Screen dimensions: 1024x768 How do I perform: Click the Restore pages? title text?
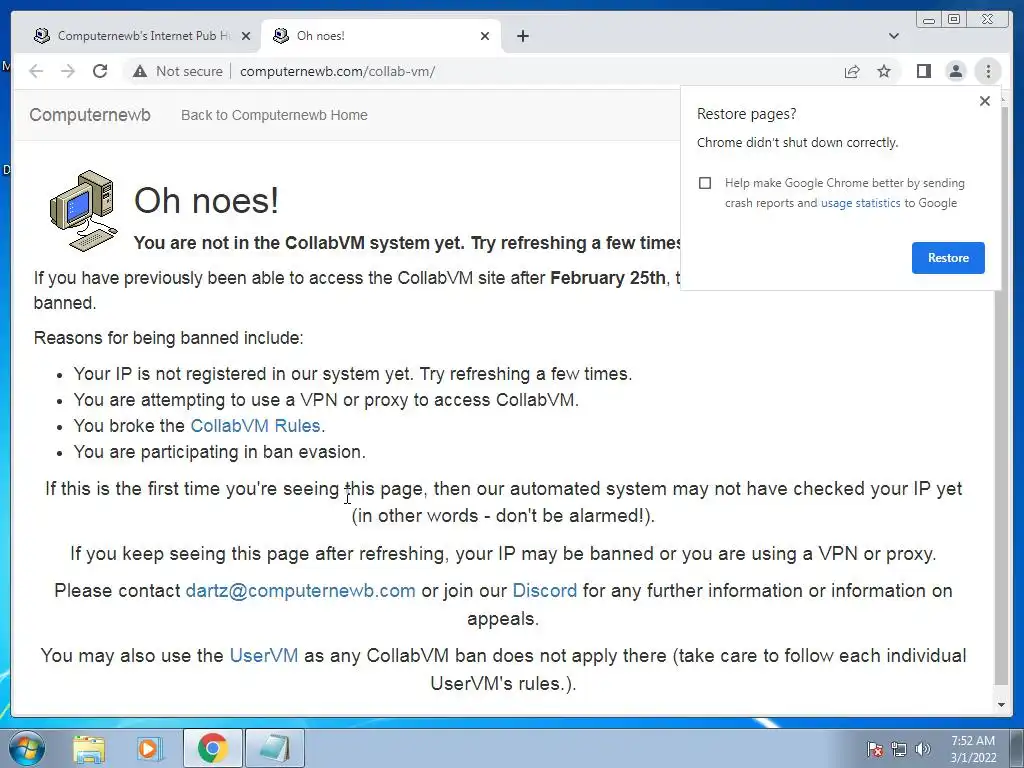(x=746, y=114)
